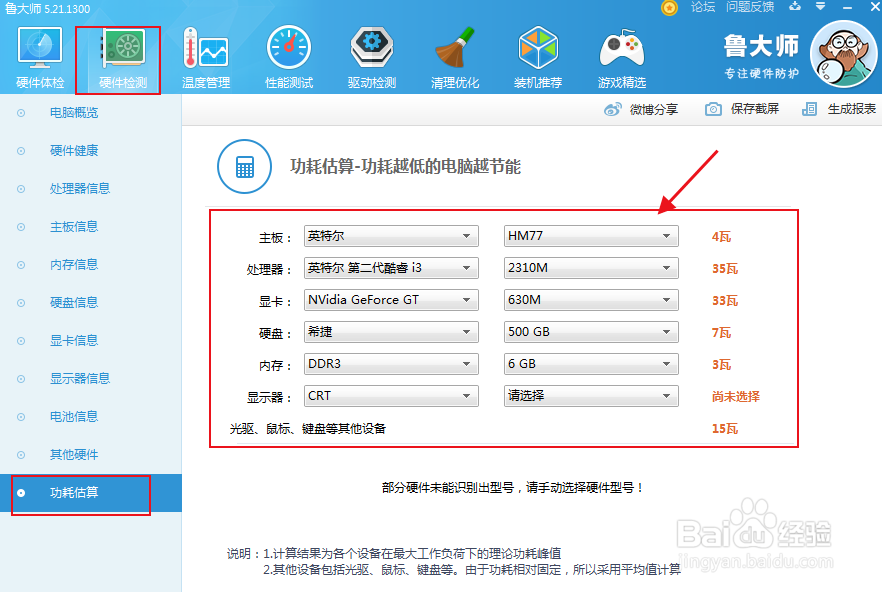Image resolution: width=882 pixels, height=592 pixels.
Task: Click 光驱、鼠标、键盘等其他设备 label
Action: (308, 429)
